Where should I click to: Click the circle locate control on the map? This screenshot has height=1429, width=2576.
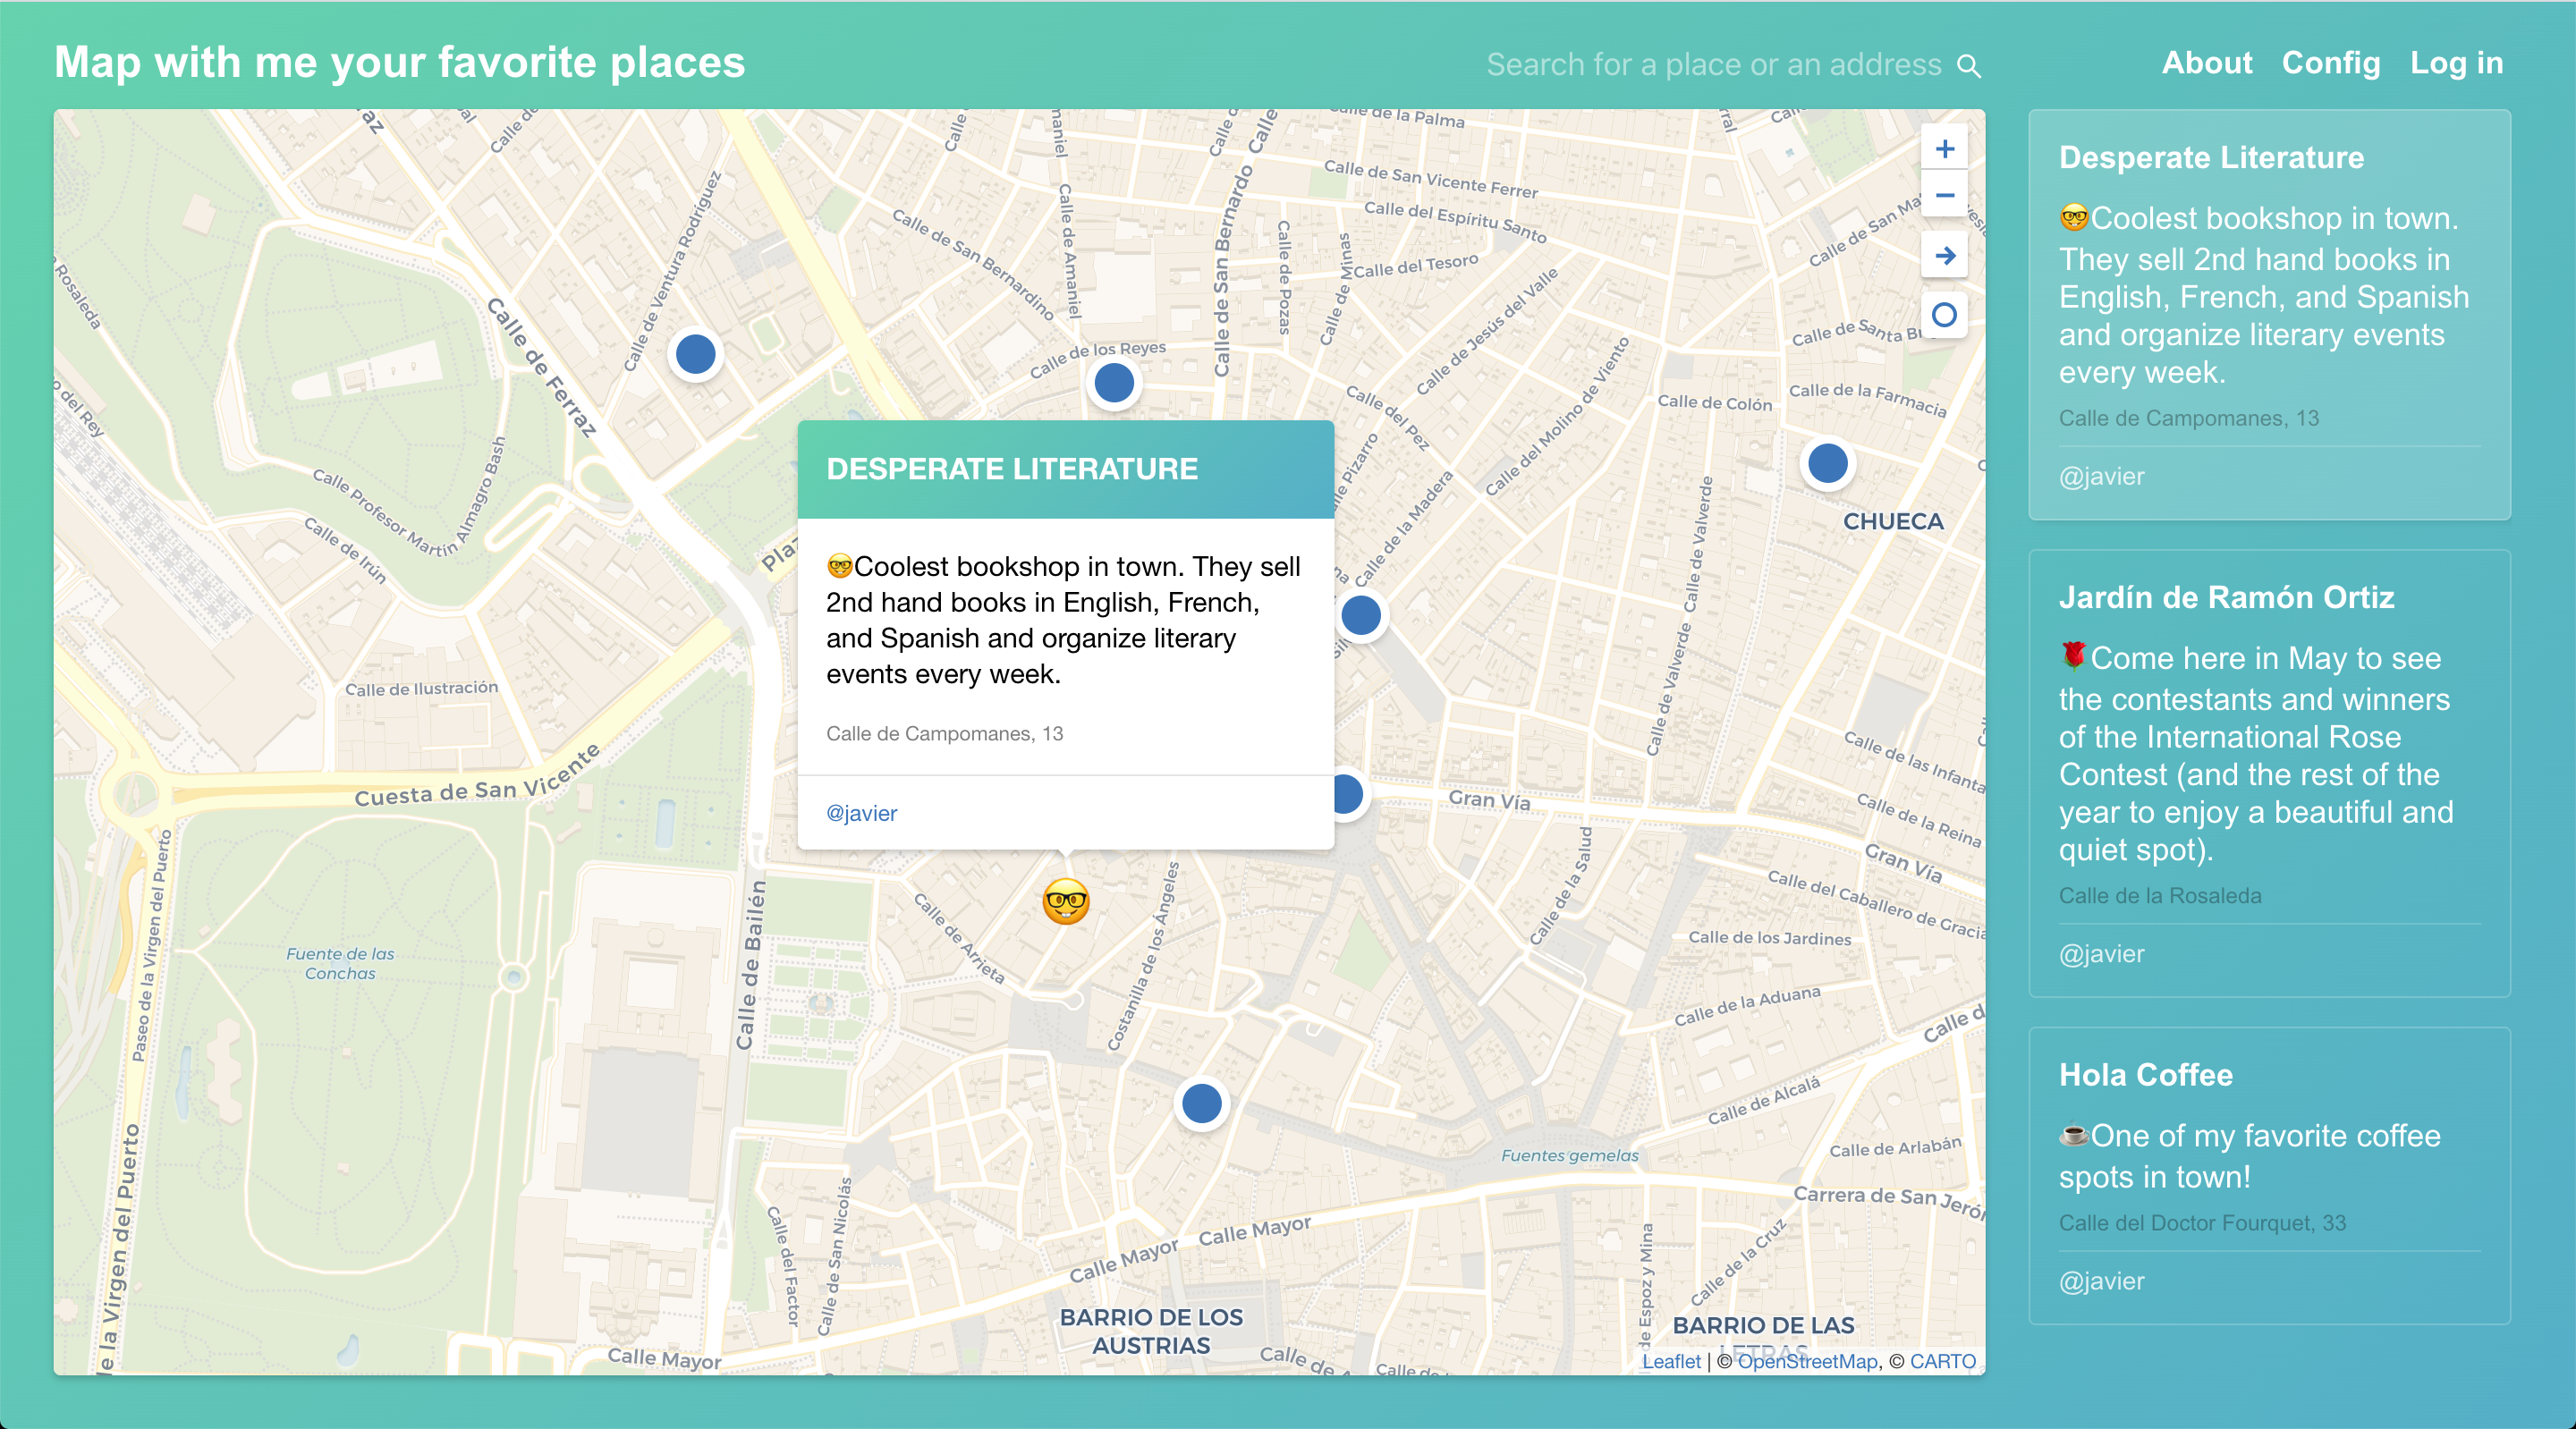click(x=1944, y=315)
